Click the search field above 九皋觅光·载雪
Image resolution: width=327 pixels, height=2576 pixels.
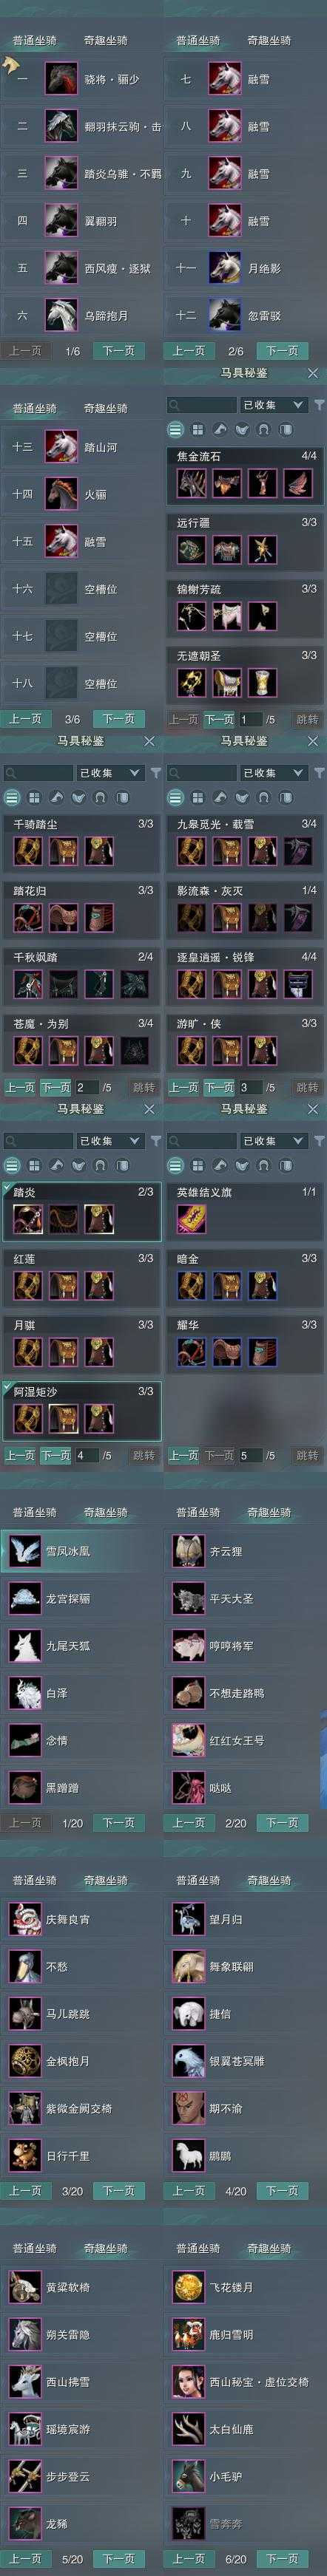[202, 773]
